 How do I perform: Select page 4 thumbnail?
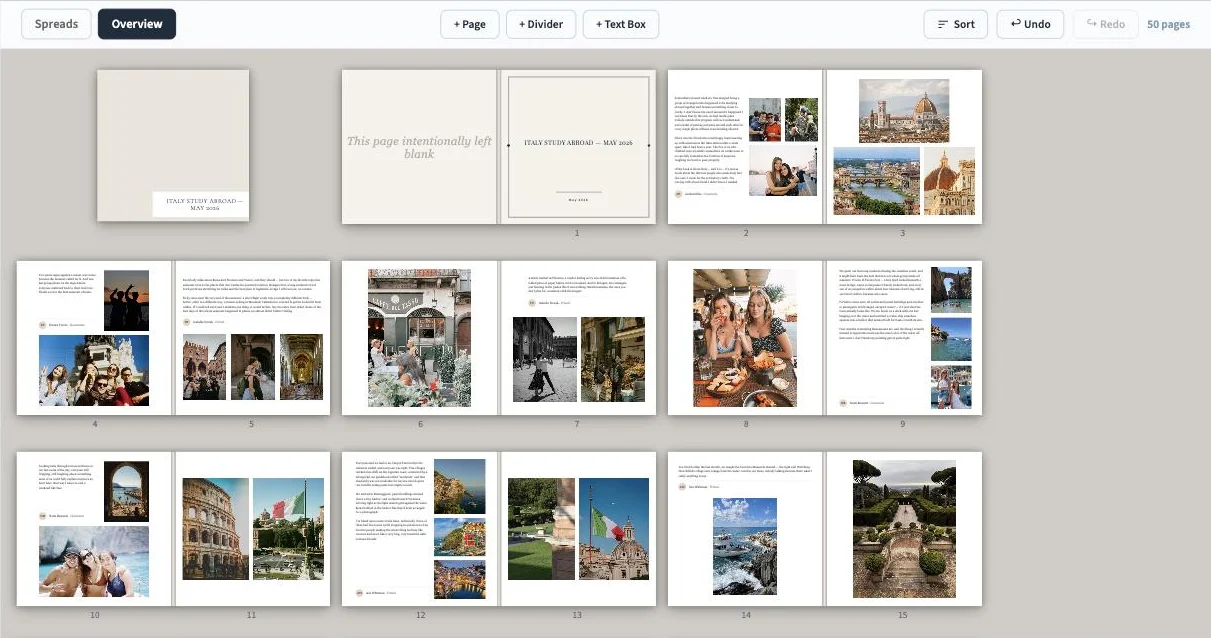[94, 338]
